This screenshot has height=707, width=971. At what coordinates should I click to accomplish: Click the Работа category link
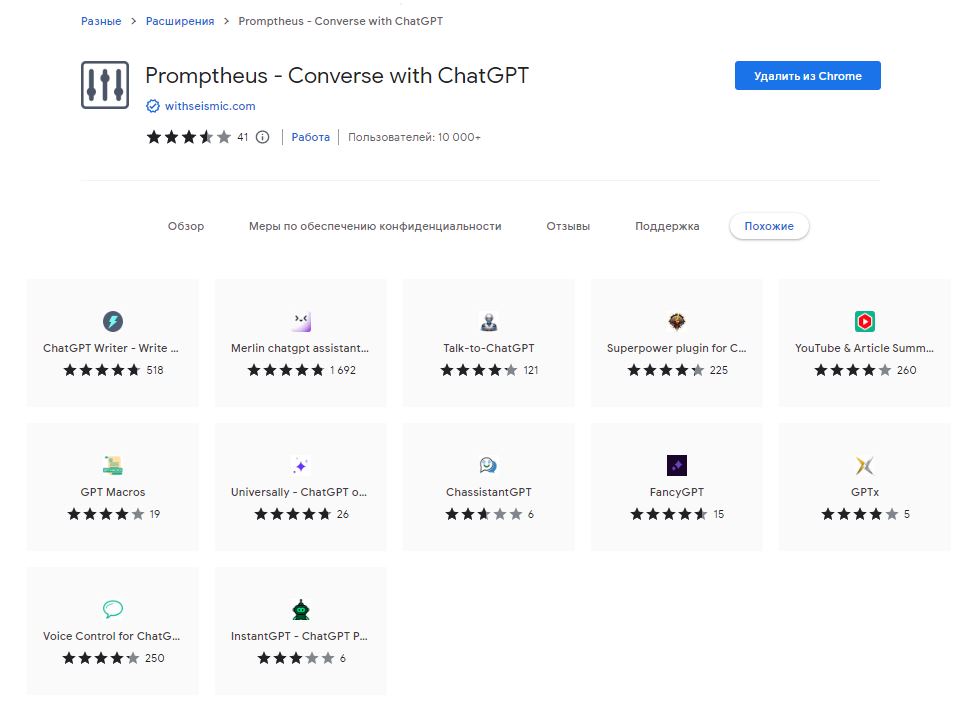click(x=310, y=137)
